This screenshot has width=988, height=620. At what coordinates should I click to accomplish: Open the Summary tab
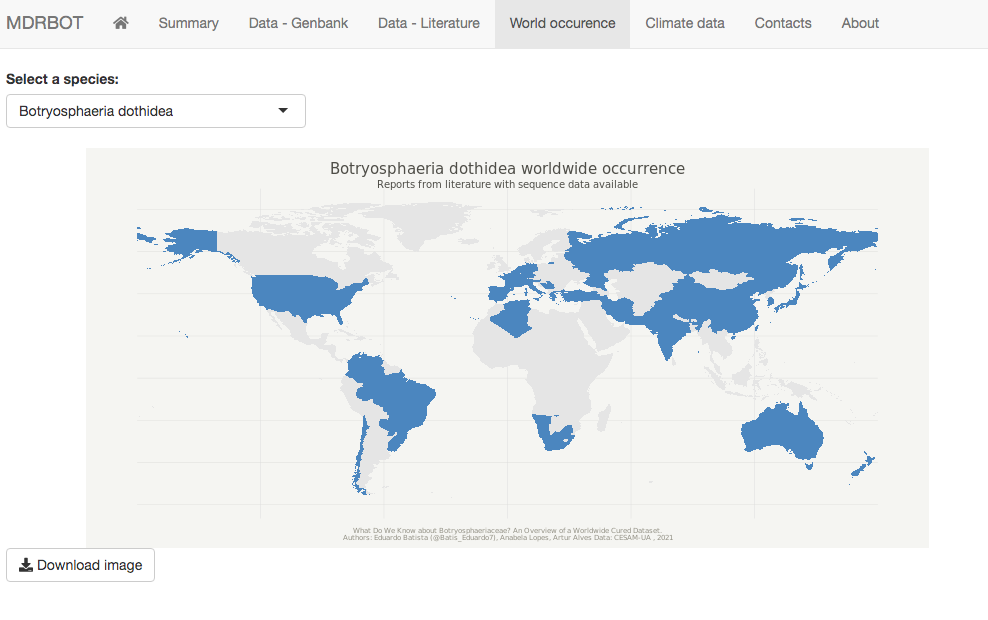[188, 23]
